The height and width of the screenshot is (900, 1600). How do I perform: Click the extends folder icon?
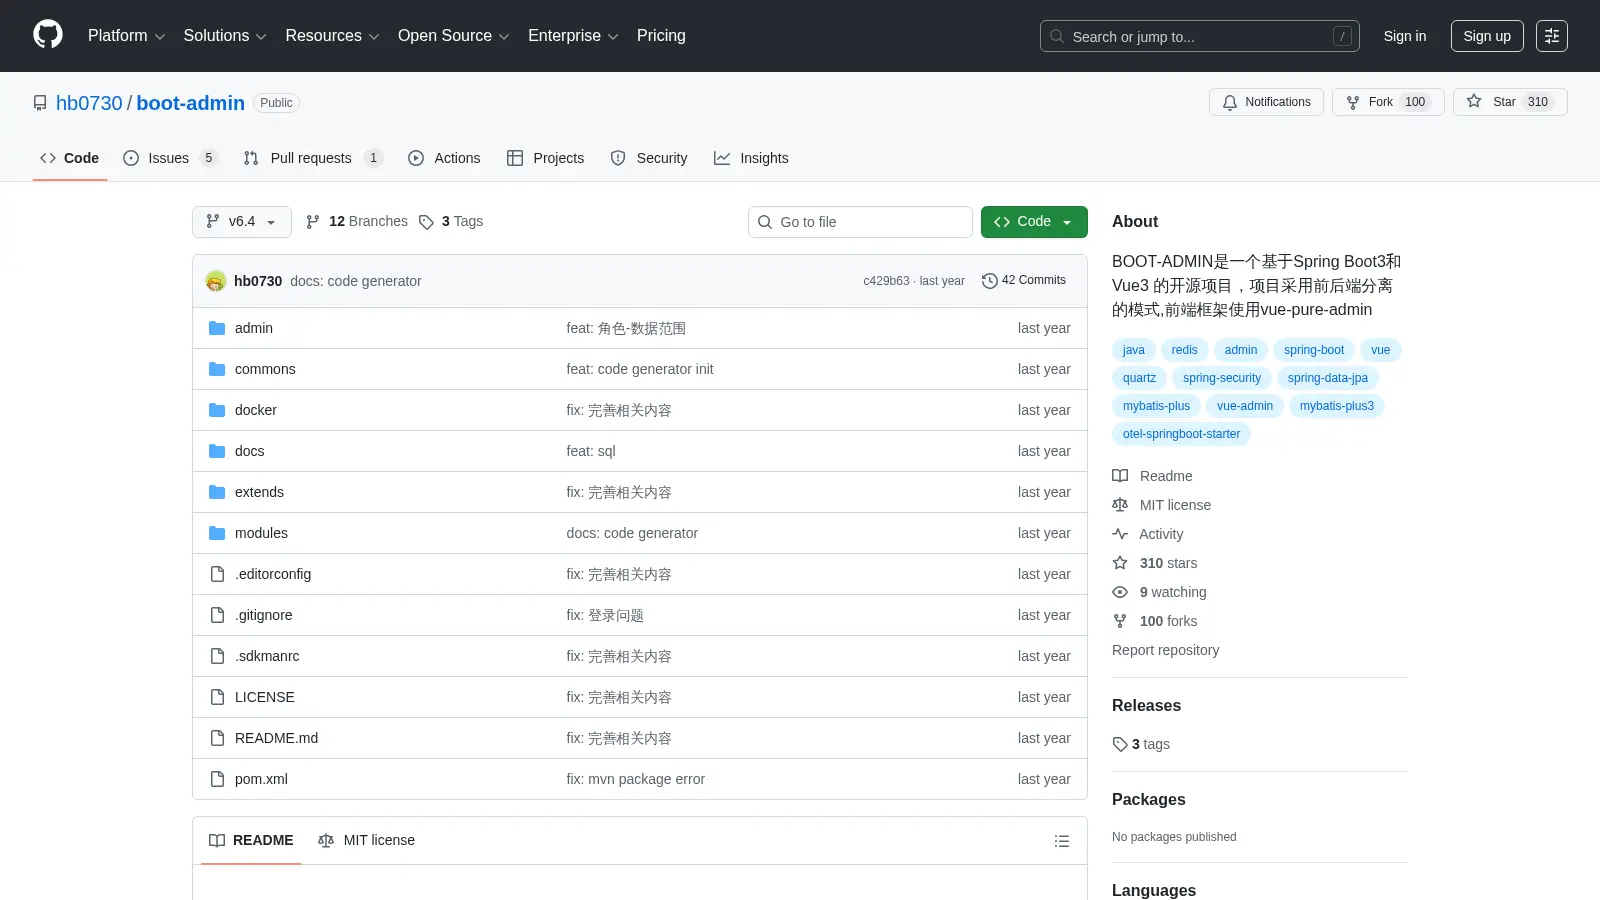pos(217,492)
